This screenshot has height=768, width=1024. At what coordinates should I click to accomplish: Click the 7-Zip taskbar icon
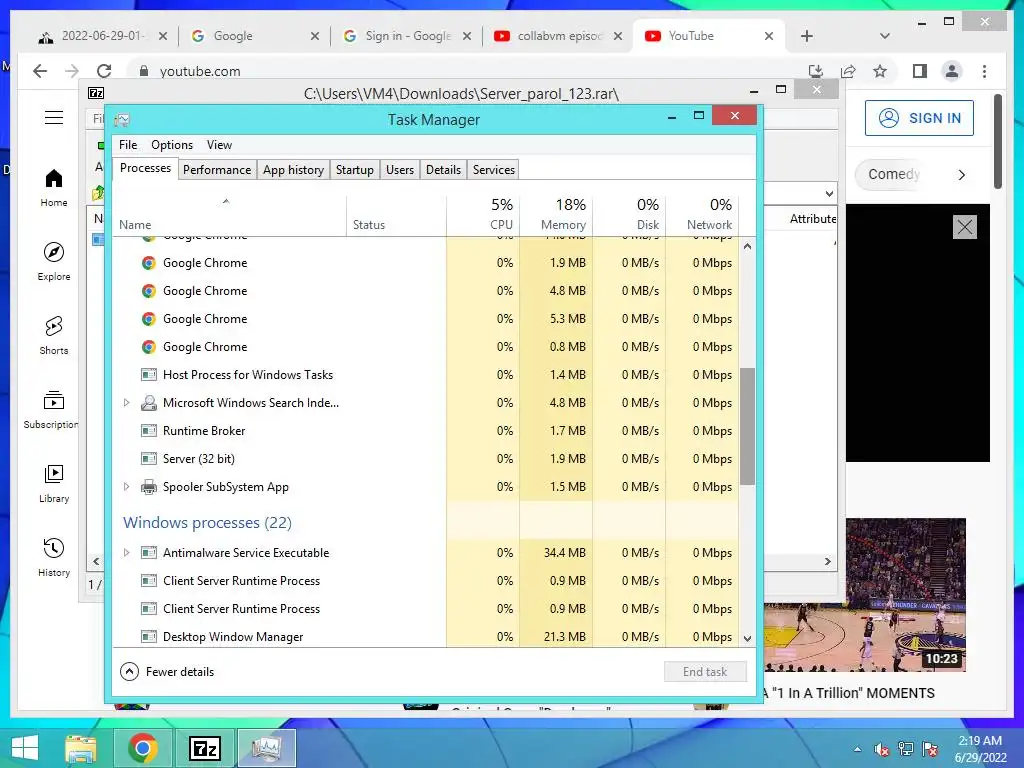tap(204, 748)
